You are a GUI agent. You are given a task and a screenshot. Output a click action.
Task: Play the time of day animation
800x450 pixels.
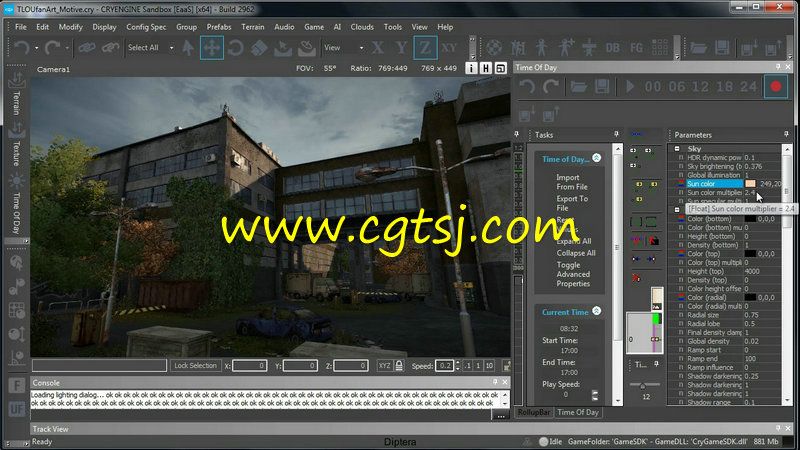click(630, 87)
